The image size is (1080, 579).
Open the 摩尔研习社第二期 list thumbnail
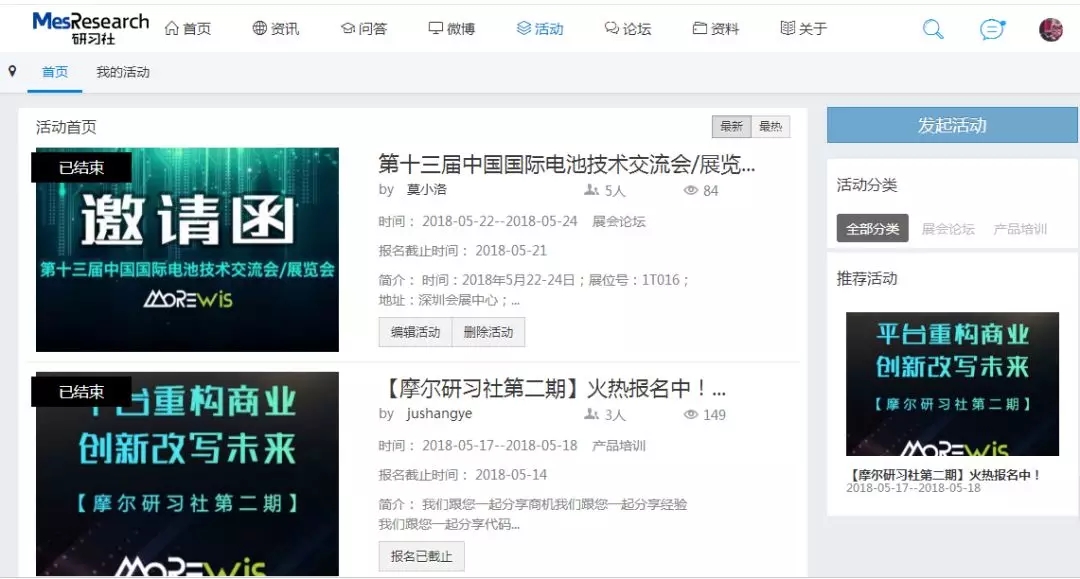pyautogui.click(x=187, y=474)
